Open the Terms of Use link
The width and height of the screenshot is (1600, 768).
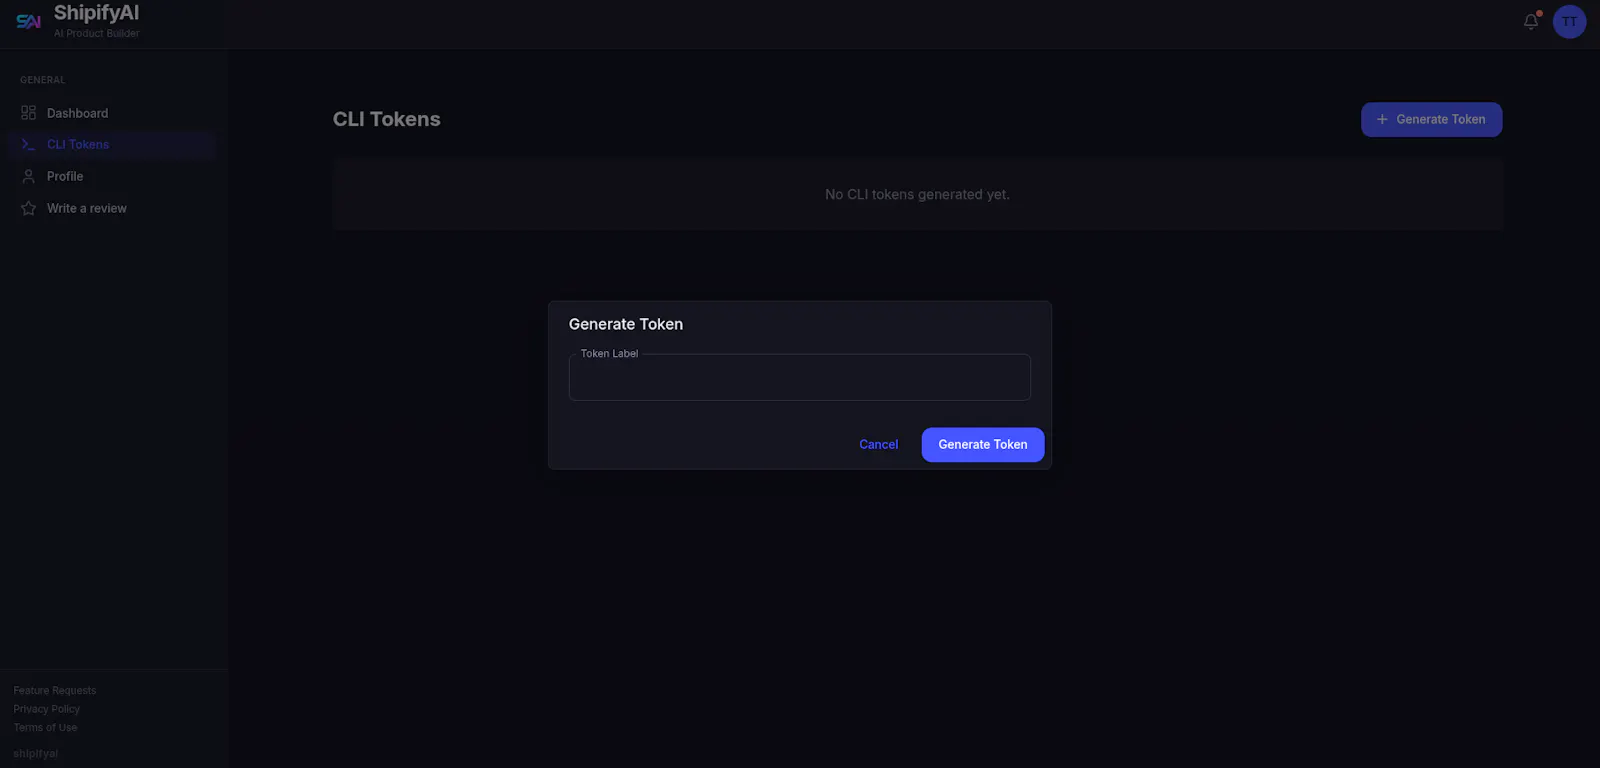[45, 728]
